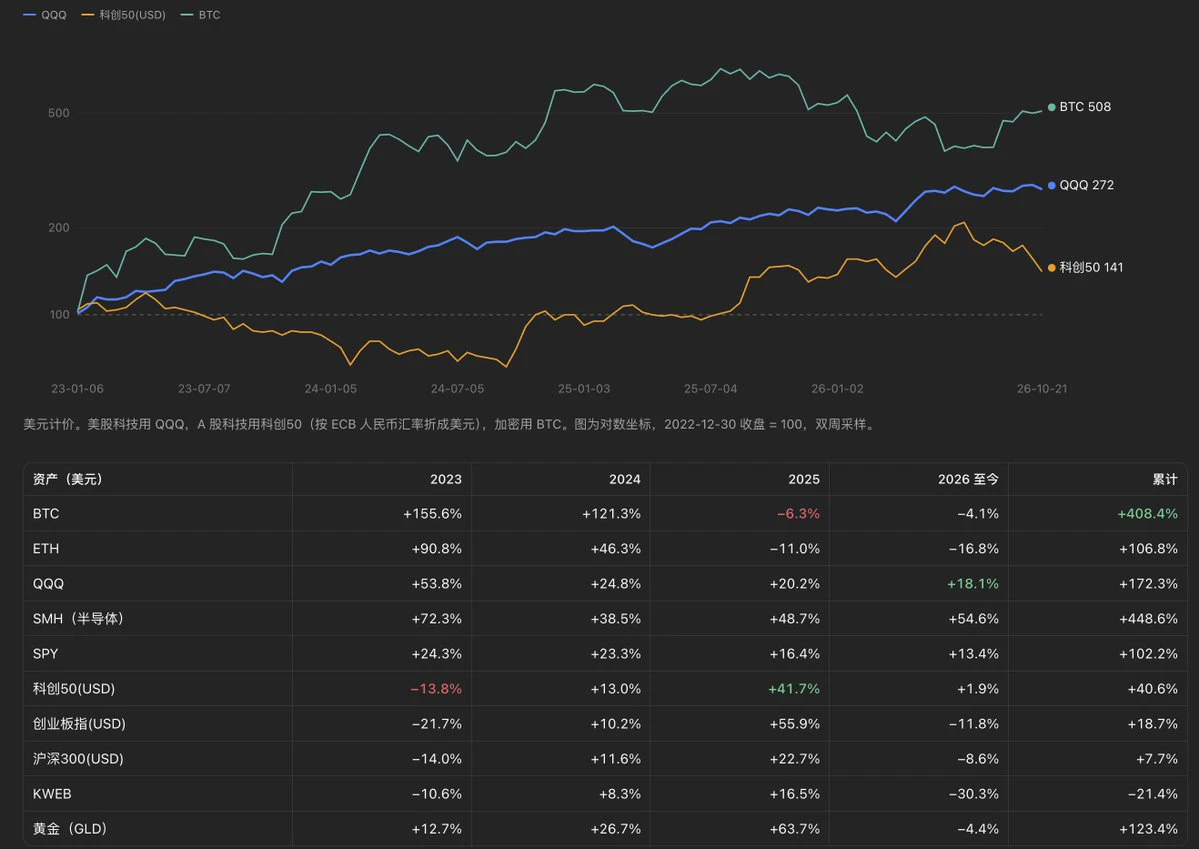This screenshot has height=849, width=1199.
Task: Click BTC's cumulative value +408.4%
Action: coord(1148,514)
